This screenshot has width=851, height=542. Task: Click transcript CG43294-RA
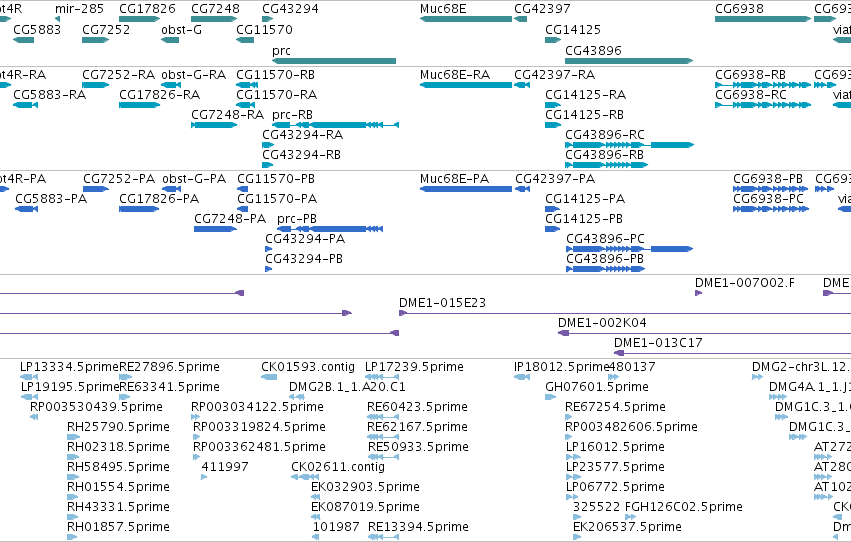click(268, 145)
